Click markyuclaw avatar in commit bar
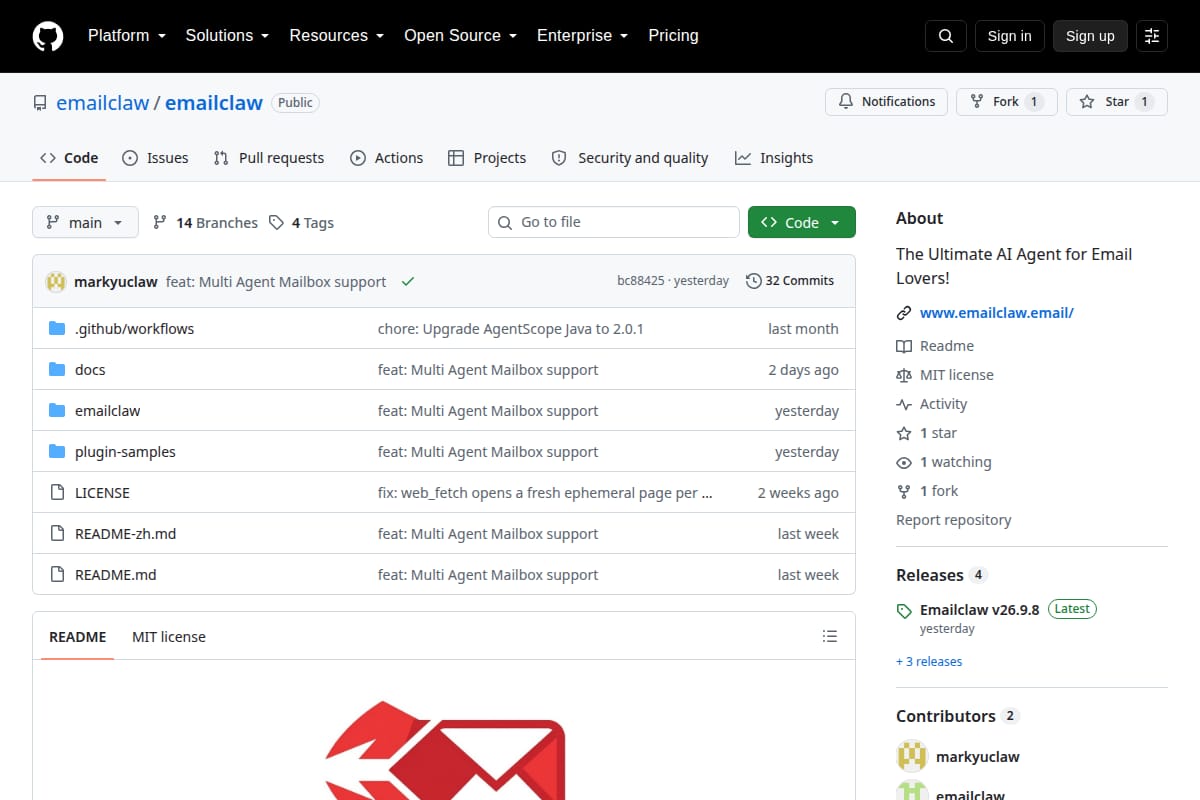 (56, 282)
